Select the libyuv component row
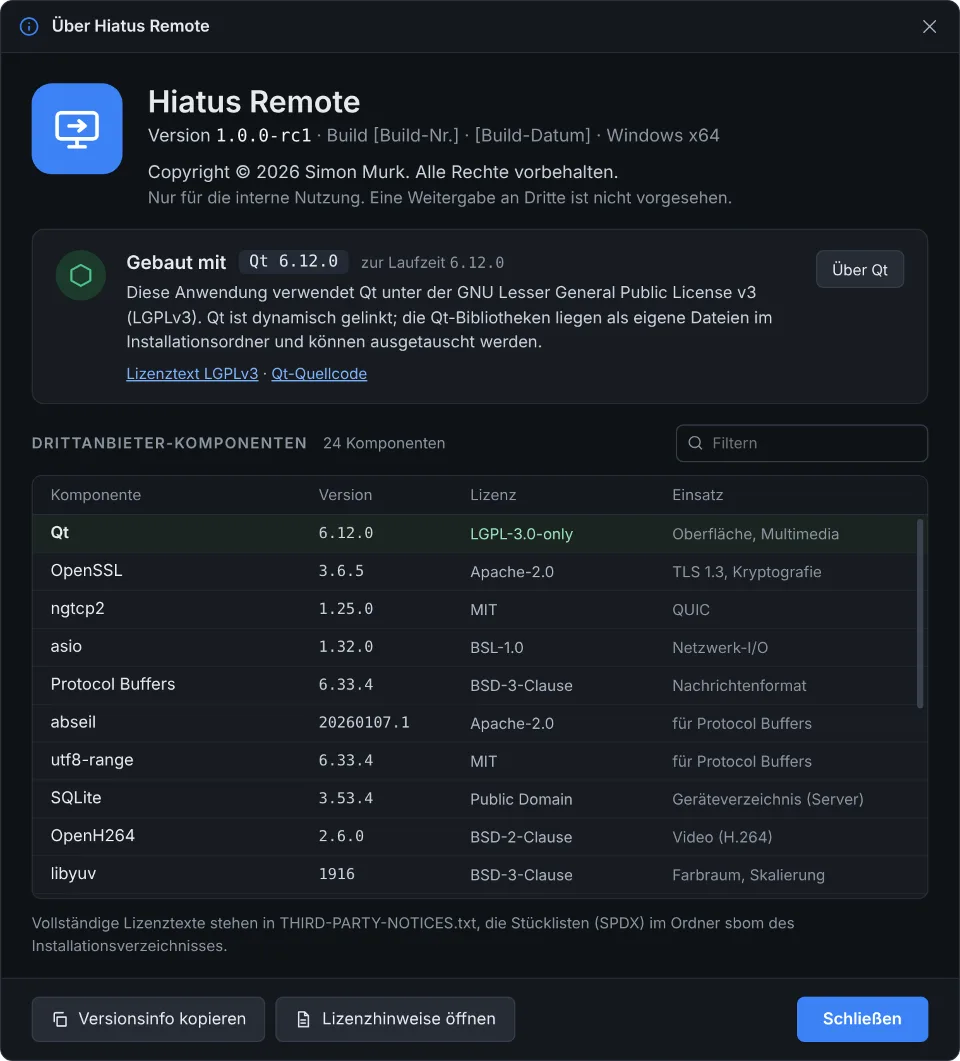 [480, 875]
